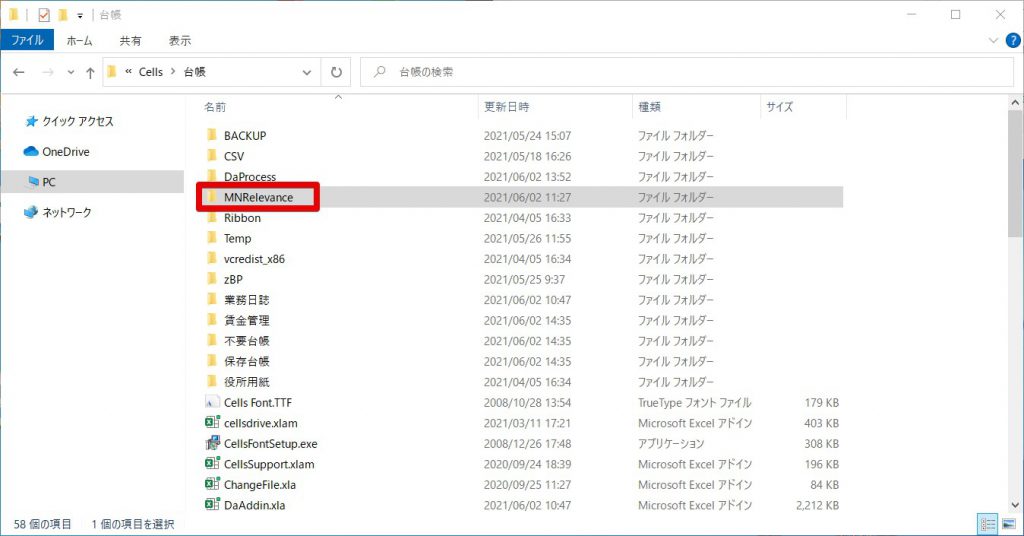Click the TrueType フォント ファイル type cell
Image resolution: width=1024 pixels, height=536 pixels.
(x=694, y=403)
